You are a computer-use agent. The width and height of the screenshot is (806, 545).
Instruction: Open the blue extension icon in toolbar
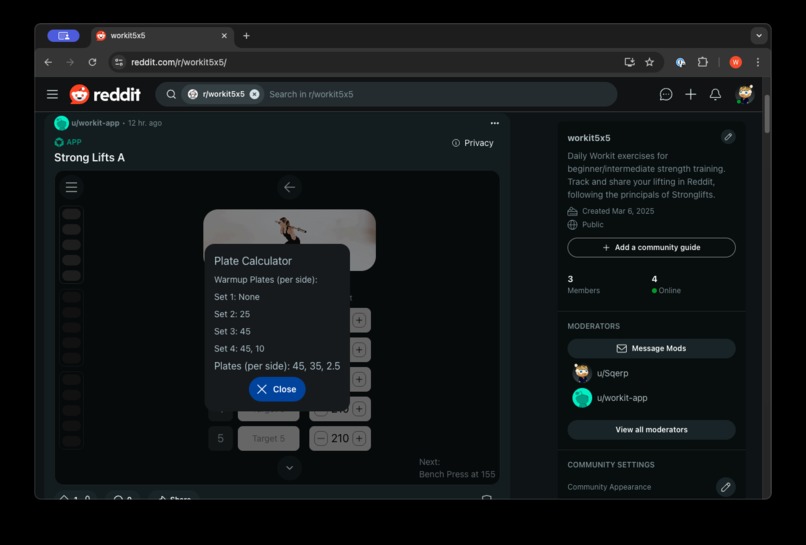(681, 62)
